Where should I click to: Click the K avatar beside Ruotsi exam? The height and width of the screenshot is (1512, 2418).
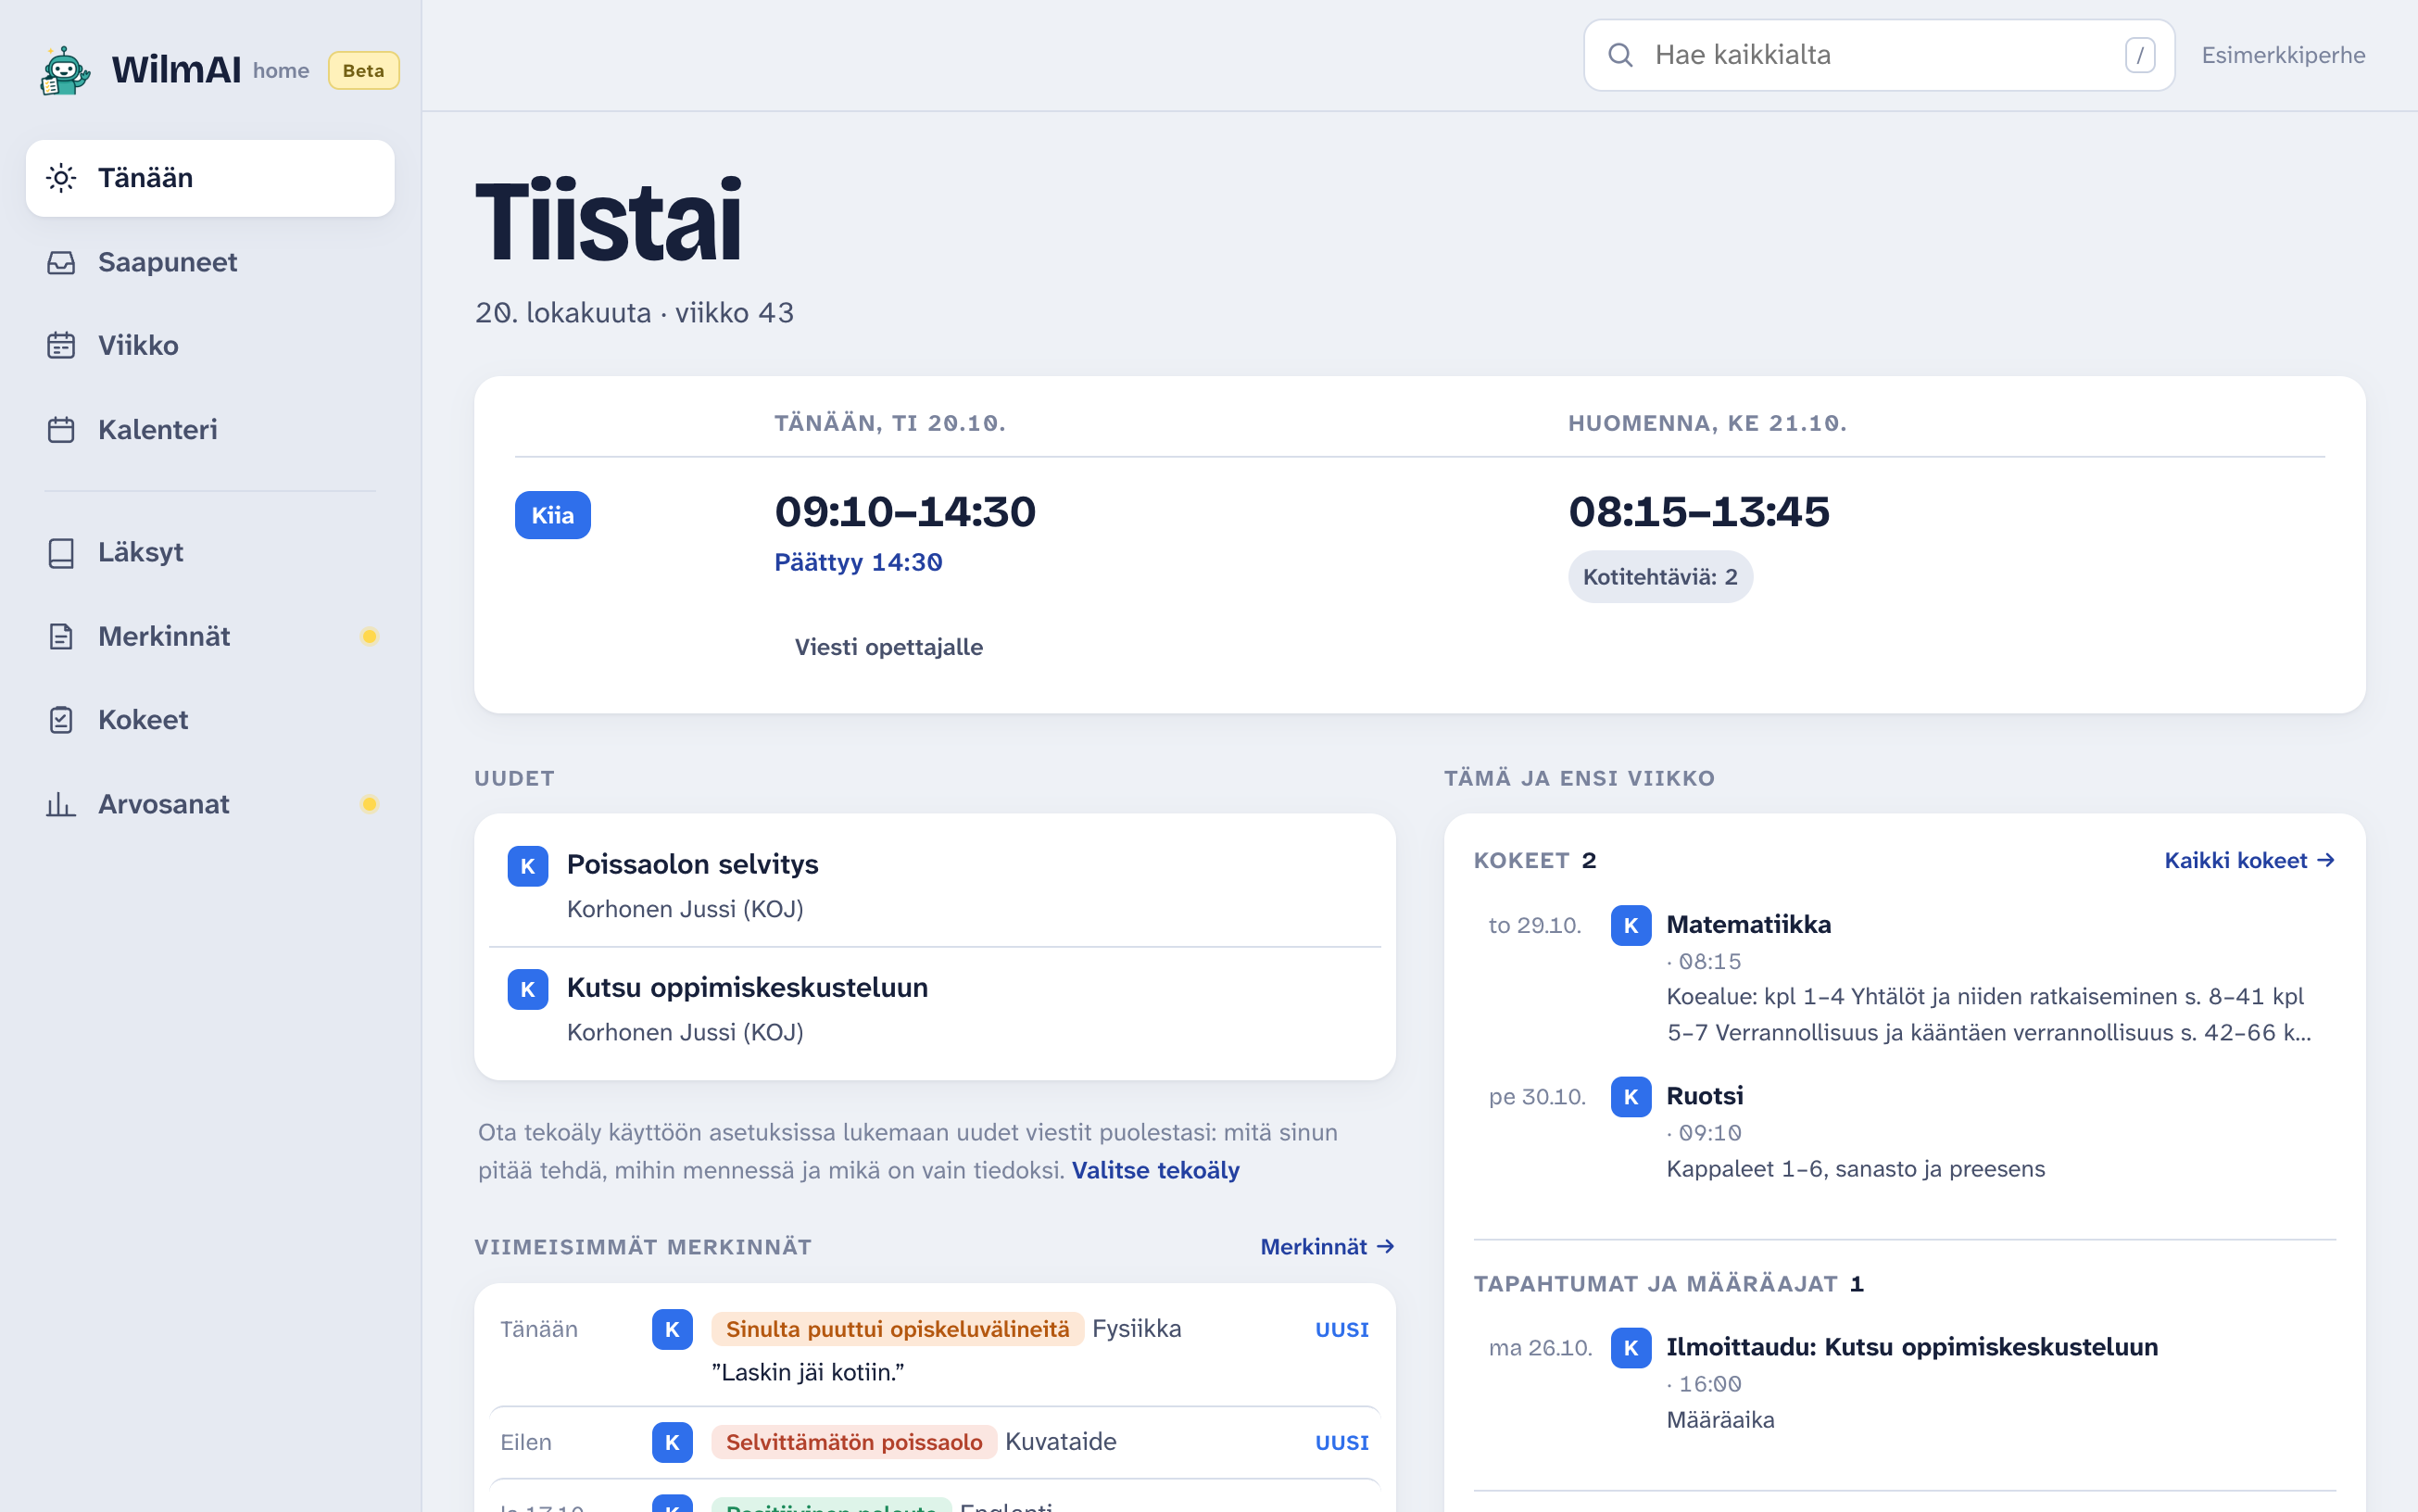click(1630, 1097)
